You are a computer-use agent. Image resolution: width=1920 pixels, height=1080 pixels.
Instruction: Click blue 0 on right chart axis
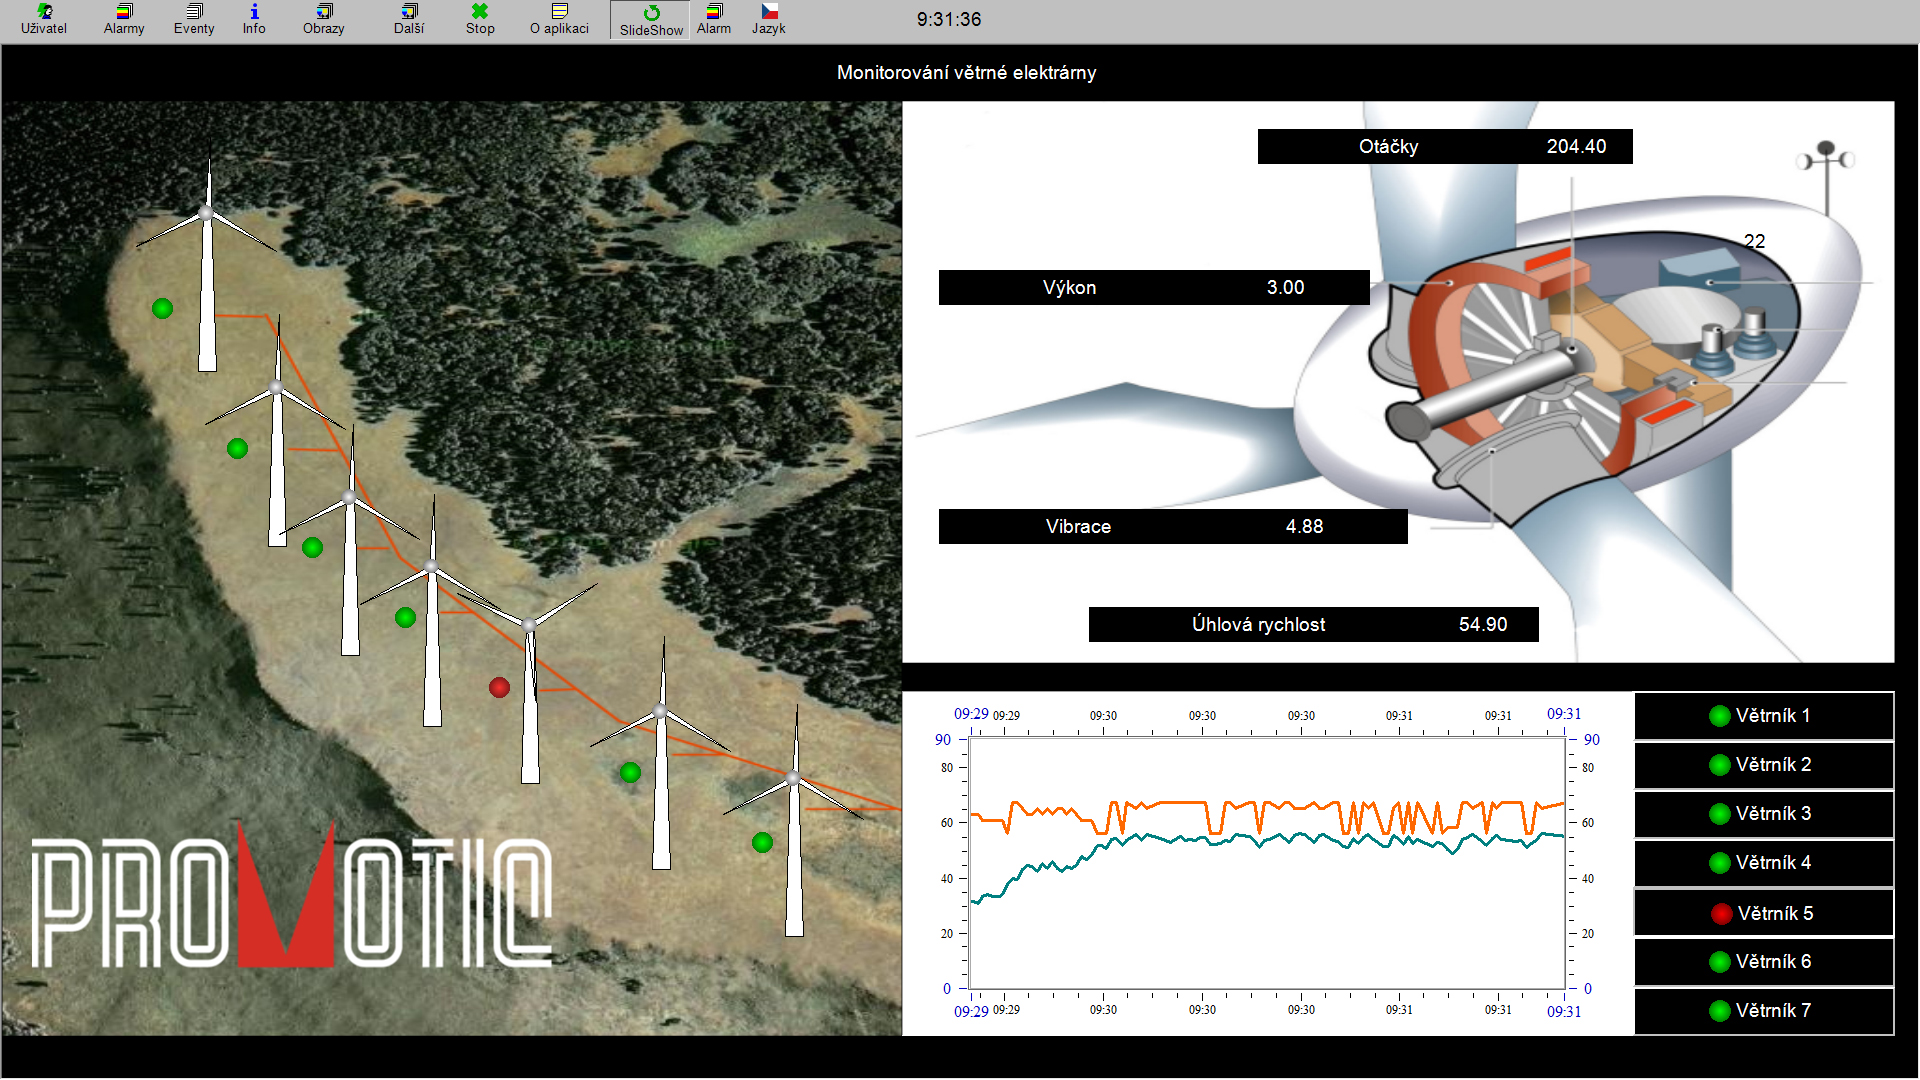[x=1587, y=989]
